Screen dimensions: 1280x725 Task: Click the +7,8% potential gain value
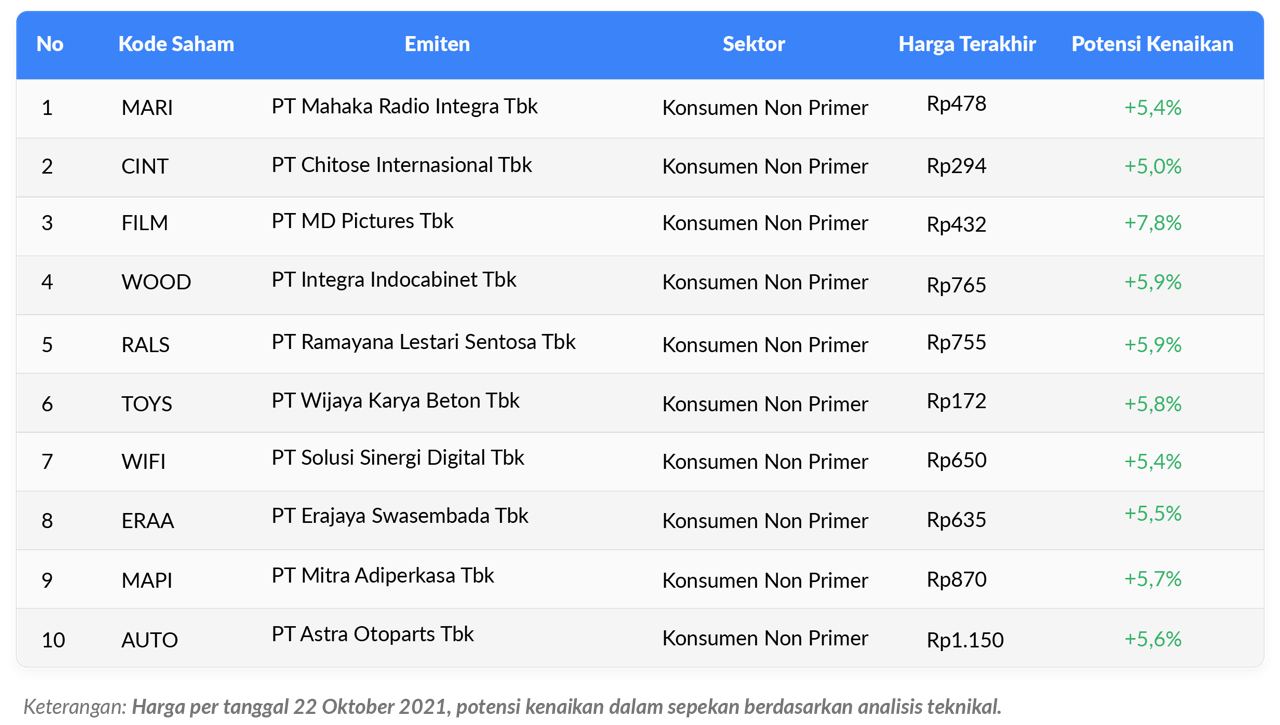[1152, 223]
